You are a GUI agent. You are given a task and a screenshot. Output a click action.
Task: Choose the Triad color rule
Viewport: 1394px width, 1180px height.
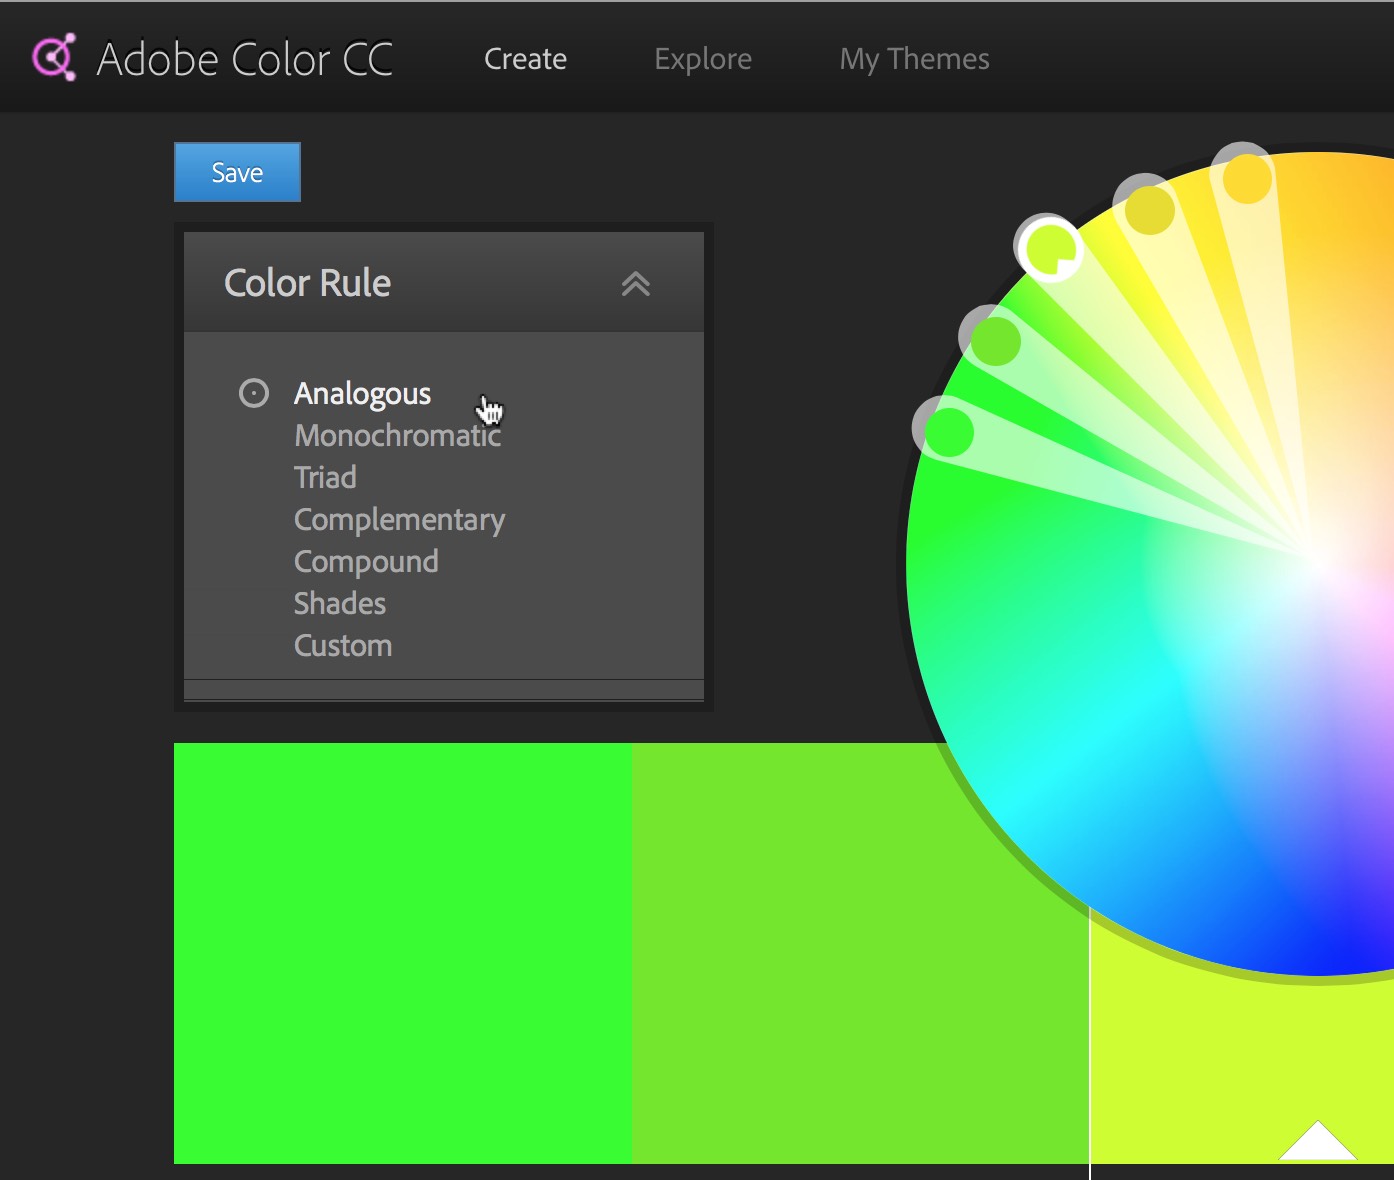[325, 478]
